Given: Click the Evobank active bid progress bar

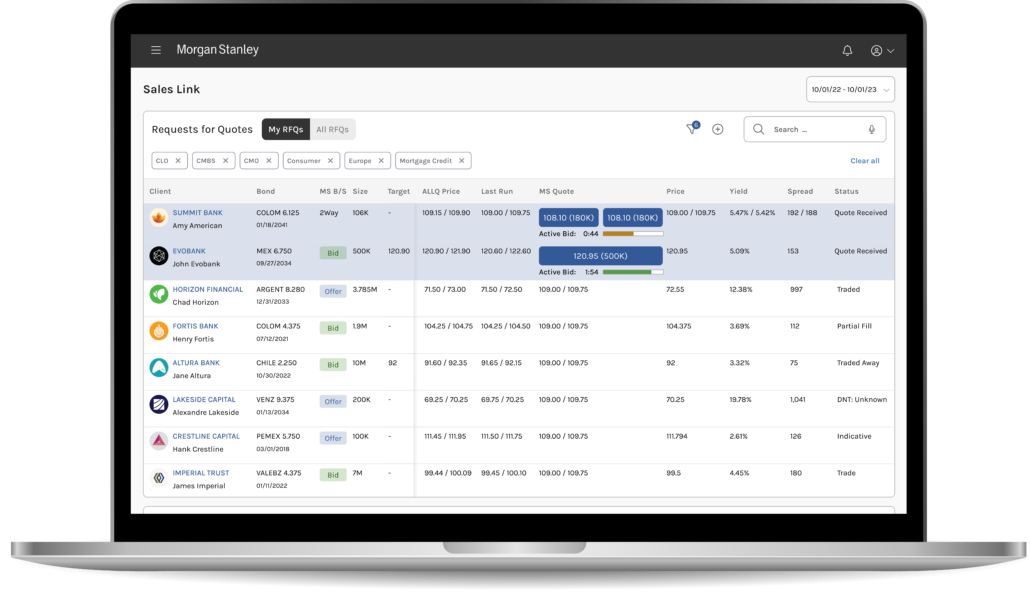Looking at the screenshot, I should click(628, 272).
